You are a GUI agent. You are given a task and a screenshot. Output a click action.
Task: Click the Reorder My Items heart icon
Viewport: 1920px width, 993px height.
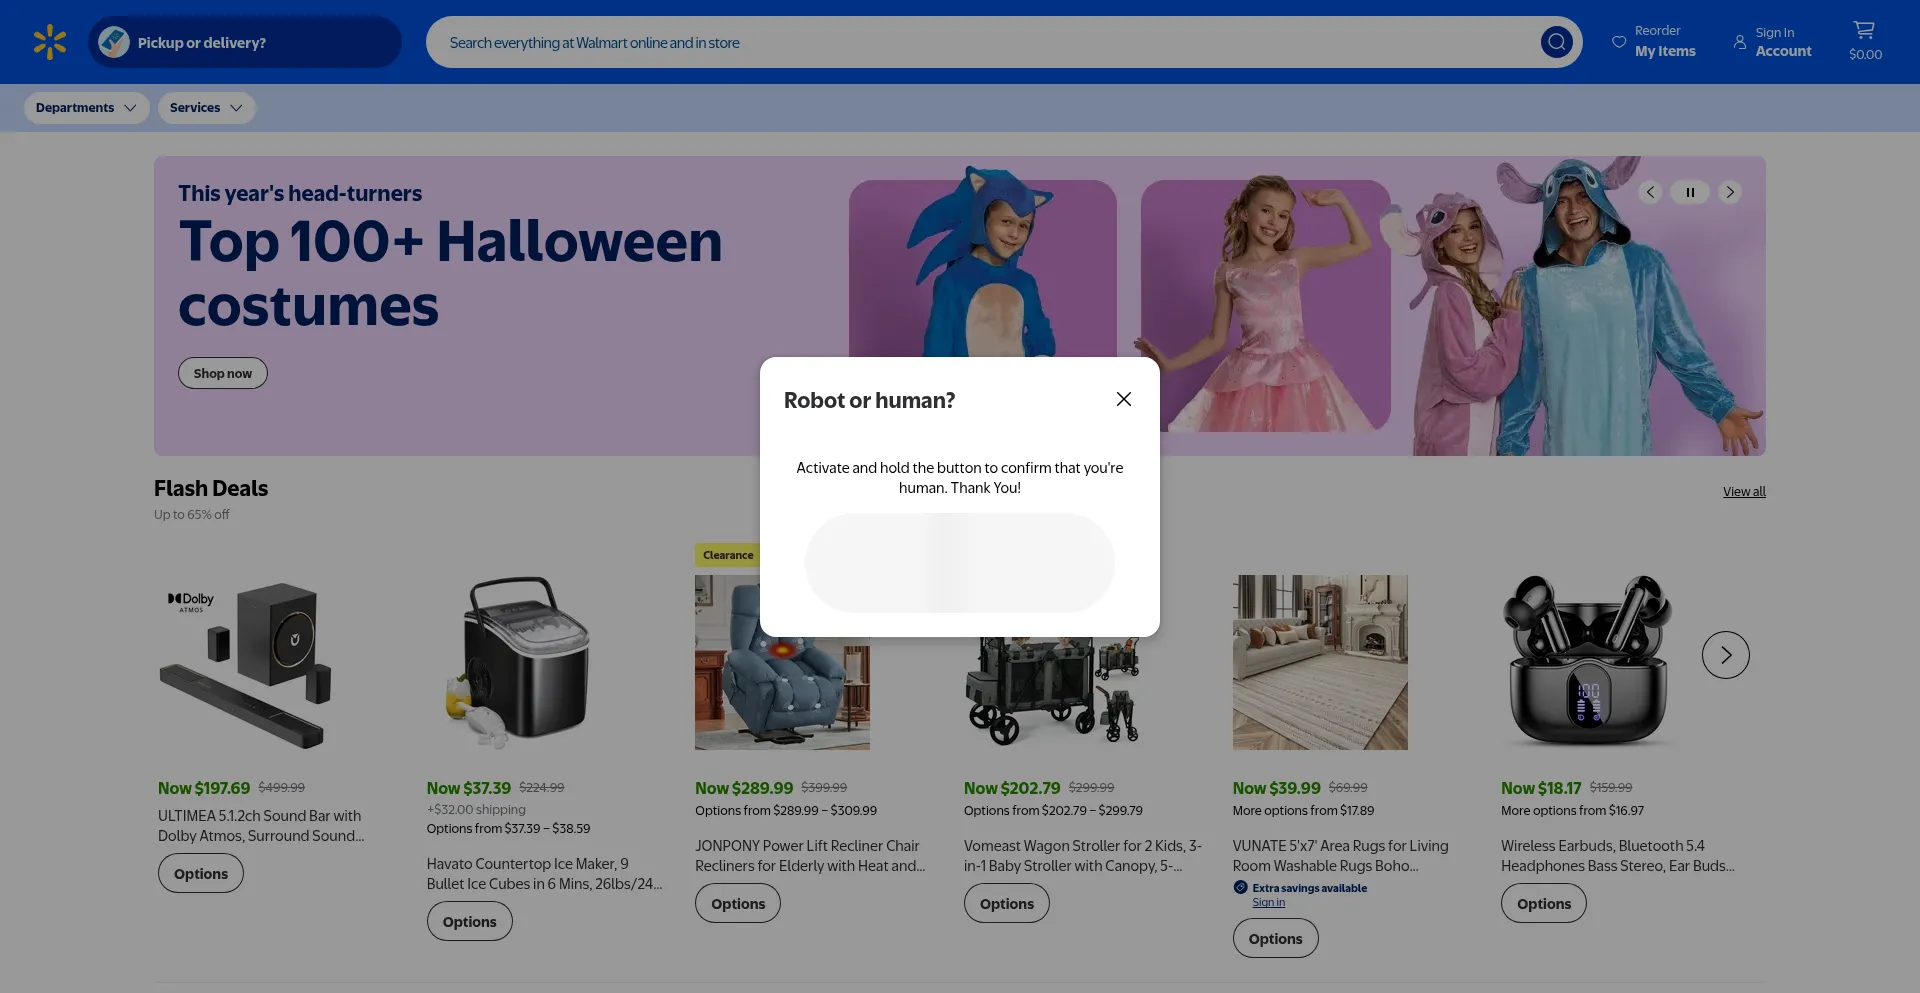pos(1619,42)
